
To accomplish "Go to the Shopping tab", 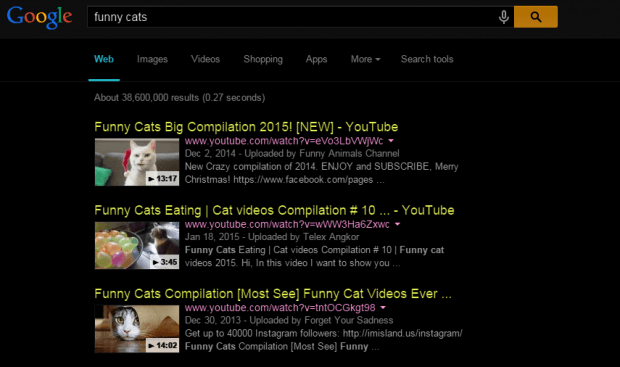I will [263, 59].
